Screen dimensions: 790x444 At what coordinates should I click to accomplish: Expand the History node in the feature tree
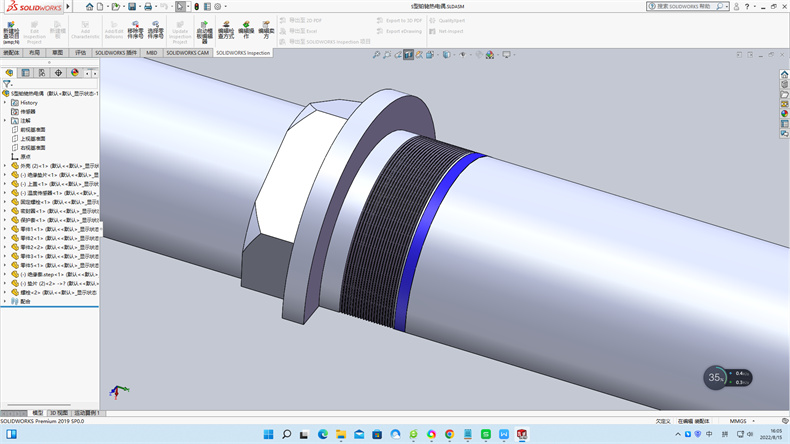[x=5, y=102]
